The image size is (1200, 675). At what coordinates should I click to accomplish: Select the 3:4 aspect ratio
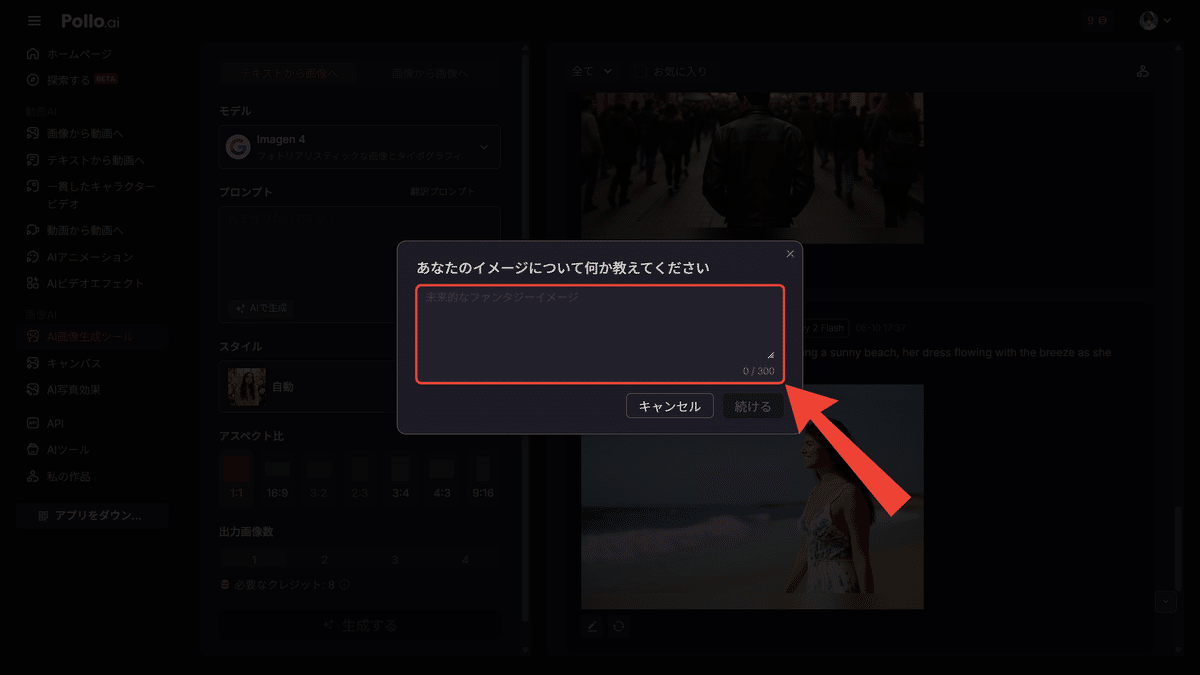point(400,477)
